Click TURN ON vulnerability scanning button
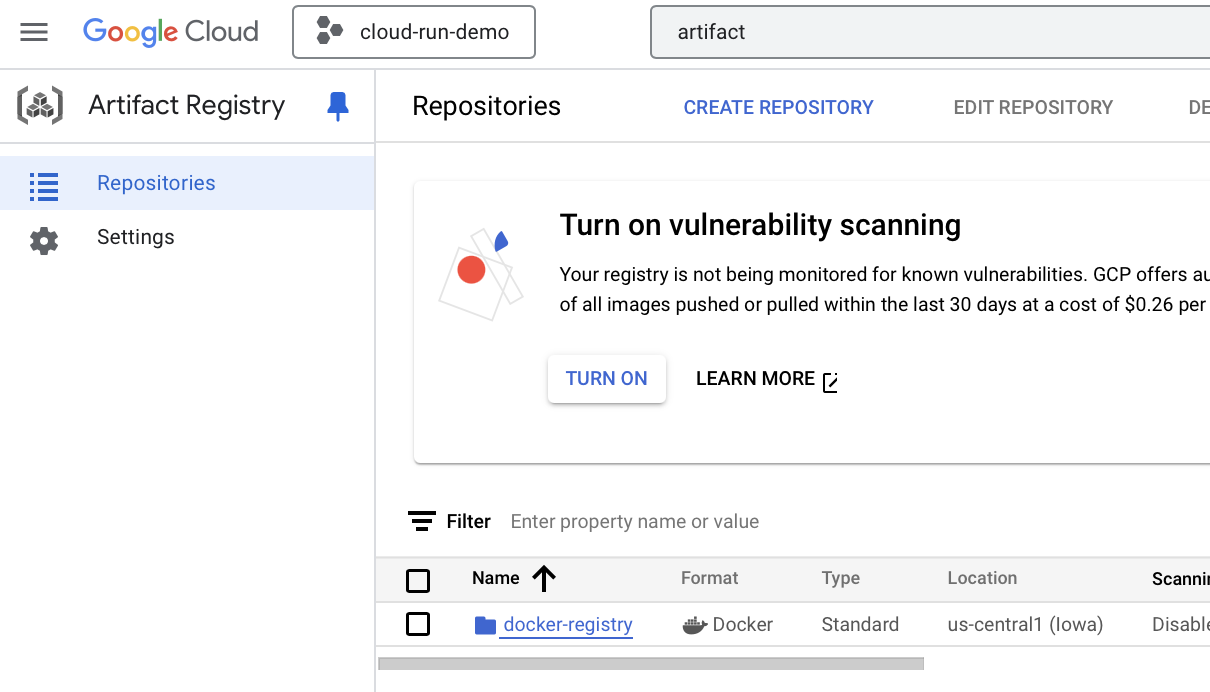 click(x=607, y=379)
